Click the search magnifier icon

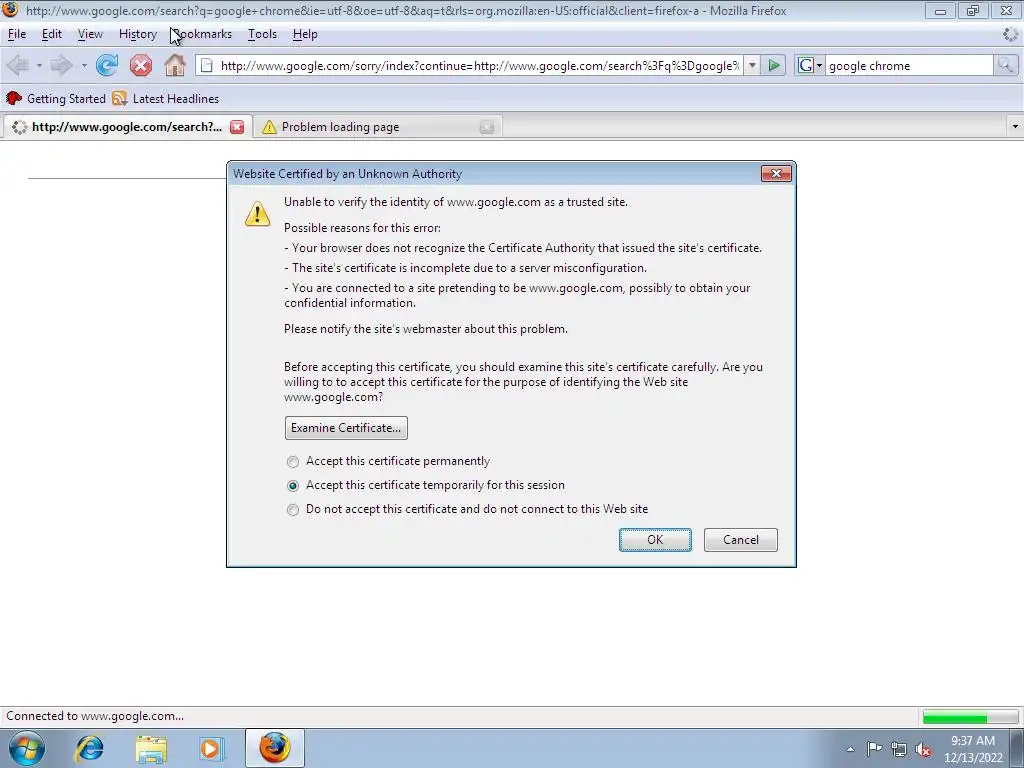pos(1005,65)
